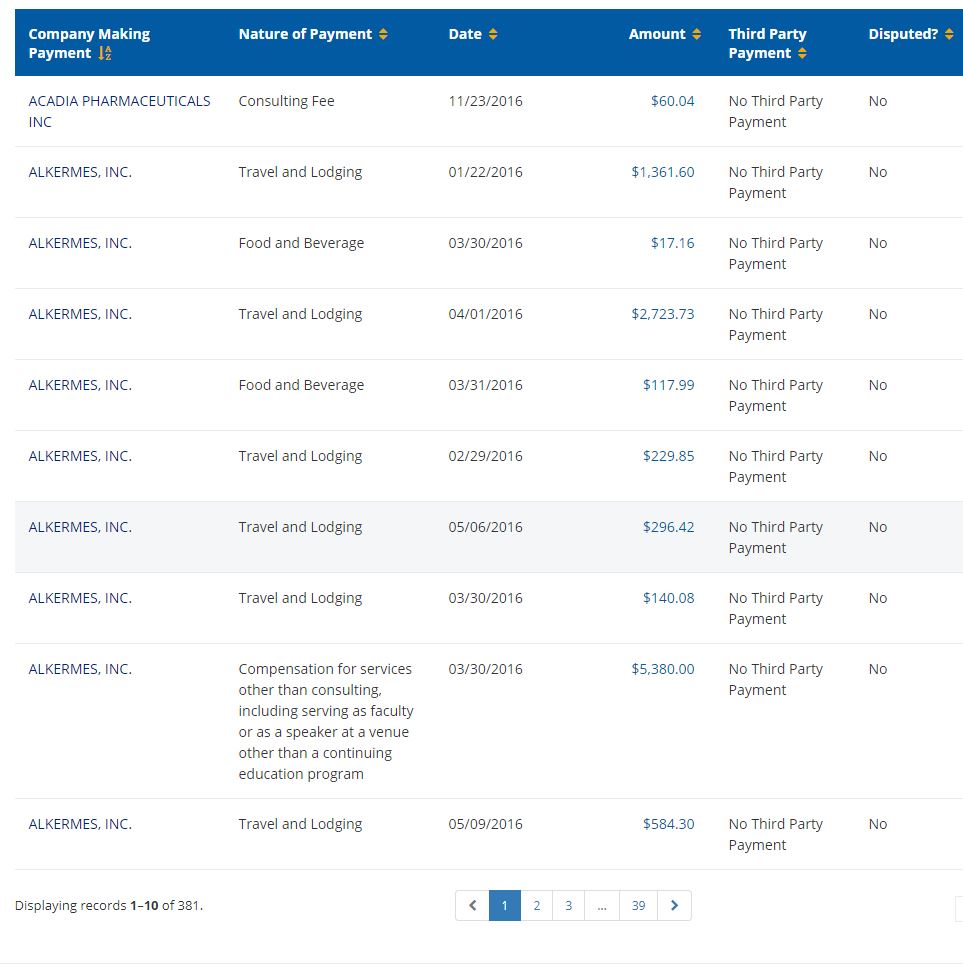Click the 05/06/2016 date cell
The width and height of the screenshot is (963, 974).
click(x=485, y=527)
